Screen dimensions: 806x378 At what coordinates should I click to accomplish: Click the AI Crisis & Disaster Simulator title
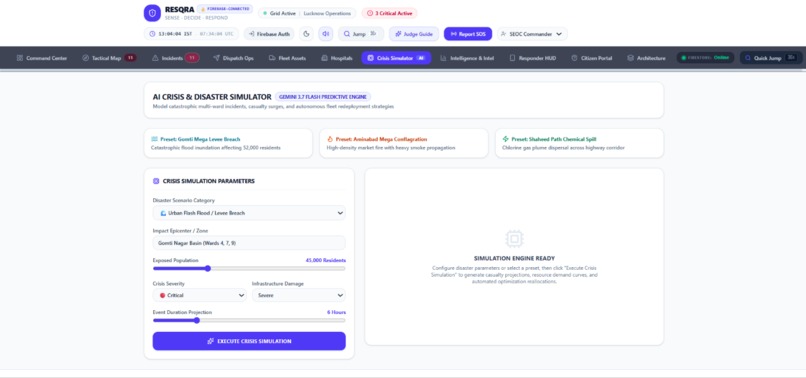pyautogui.click(x=212, y=97)
